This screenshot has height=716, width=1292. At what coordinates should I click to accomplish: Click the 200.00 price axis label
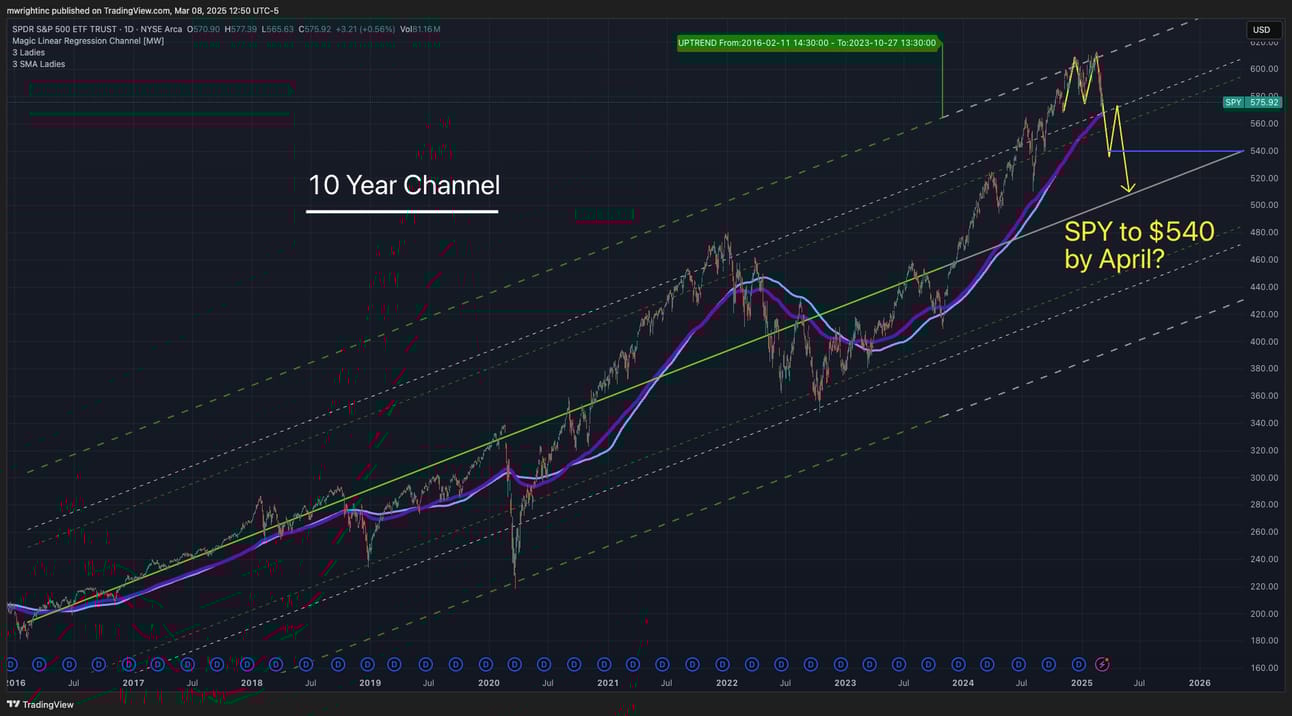[x=1264, y=614]
